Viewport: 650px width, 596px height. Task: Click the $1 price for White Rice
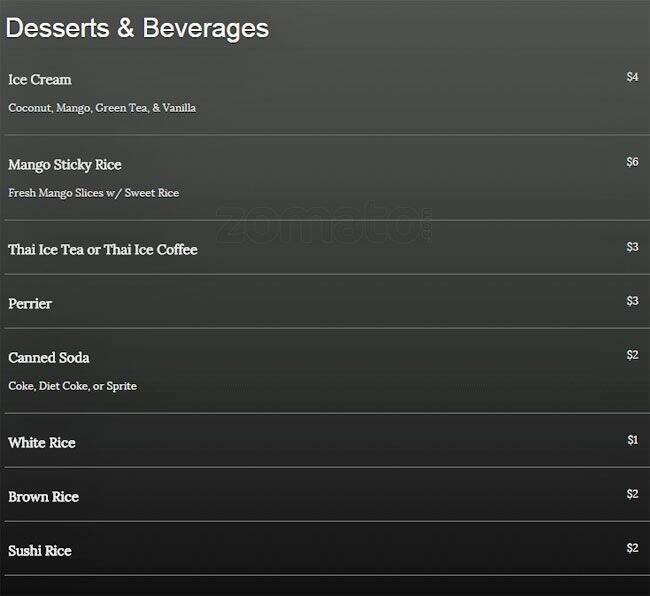point(632,440)
